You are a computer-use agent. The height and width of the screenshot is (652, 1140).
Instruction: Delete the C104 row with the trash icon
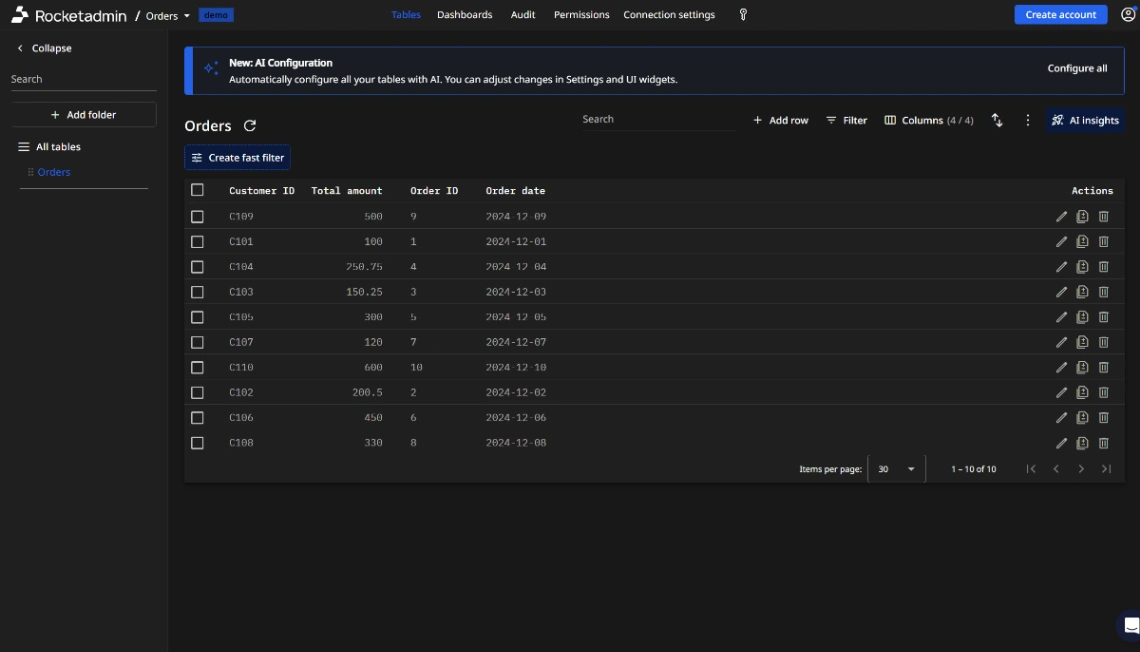coord(1103,266)
